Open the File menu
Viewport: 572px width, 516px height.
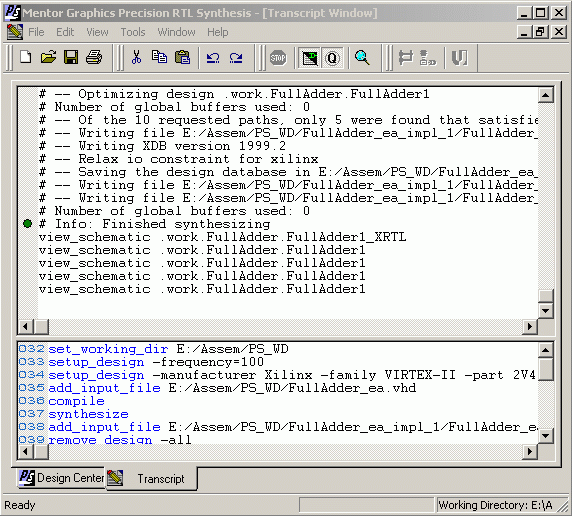tap(36, 32)
